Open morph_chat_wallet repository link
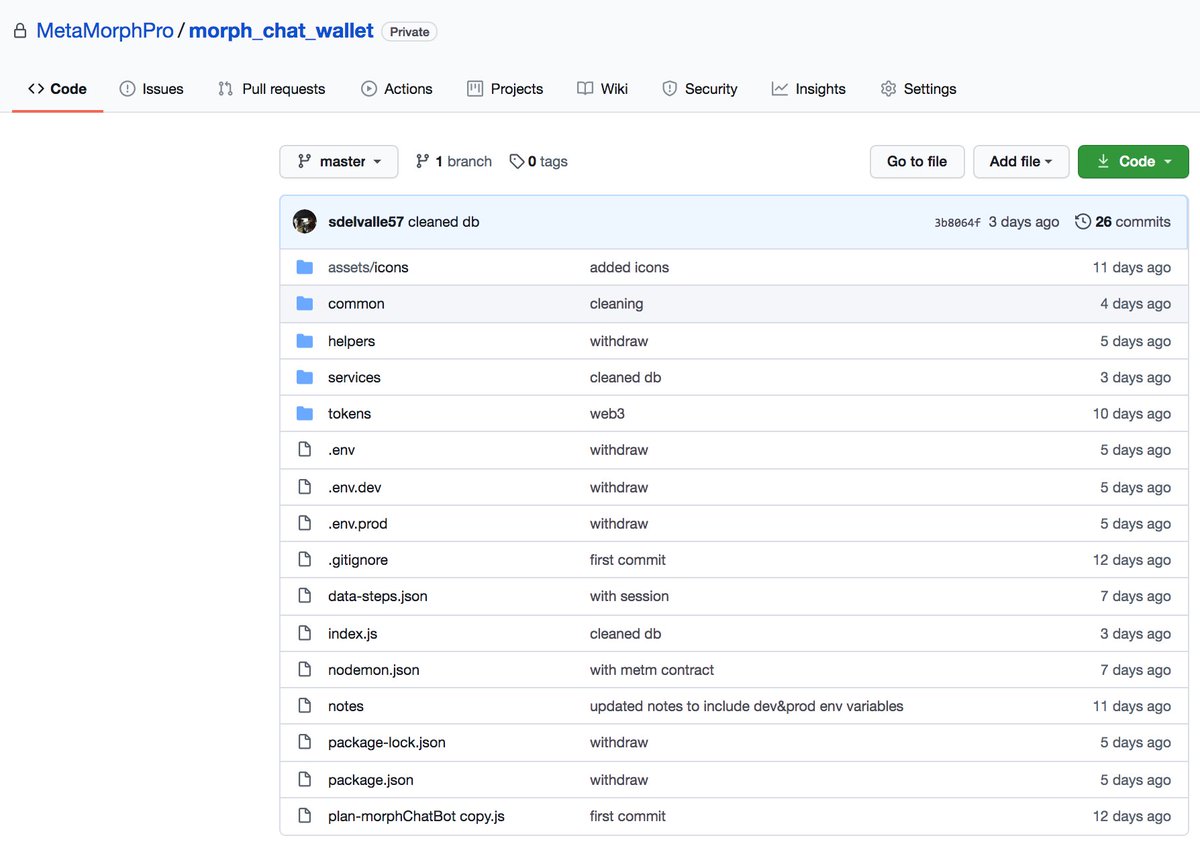This screenshot has height=848, width=1200. (281, 31)
